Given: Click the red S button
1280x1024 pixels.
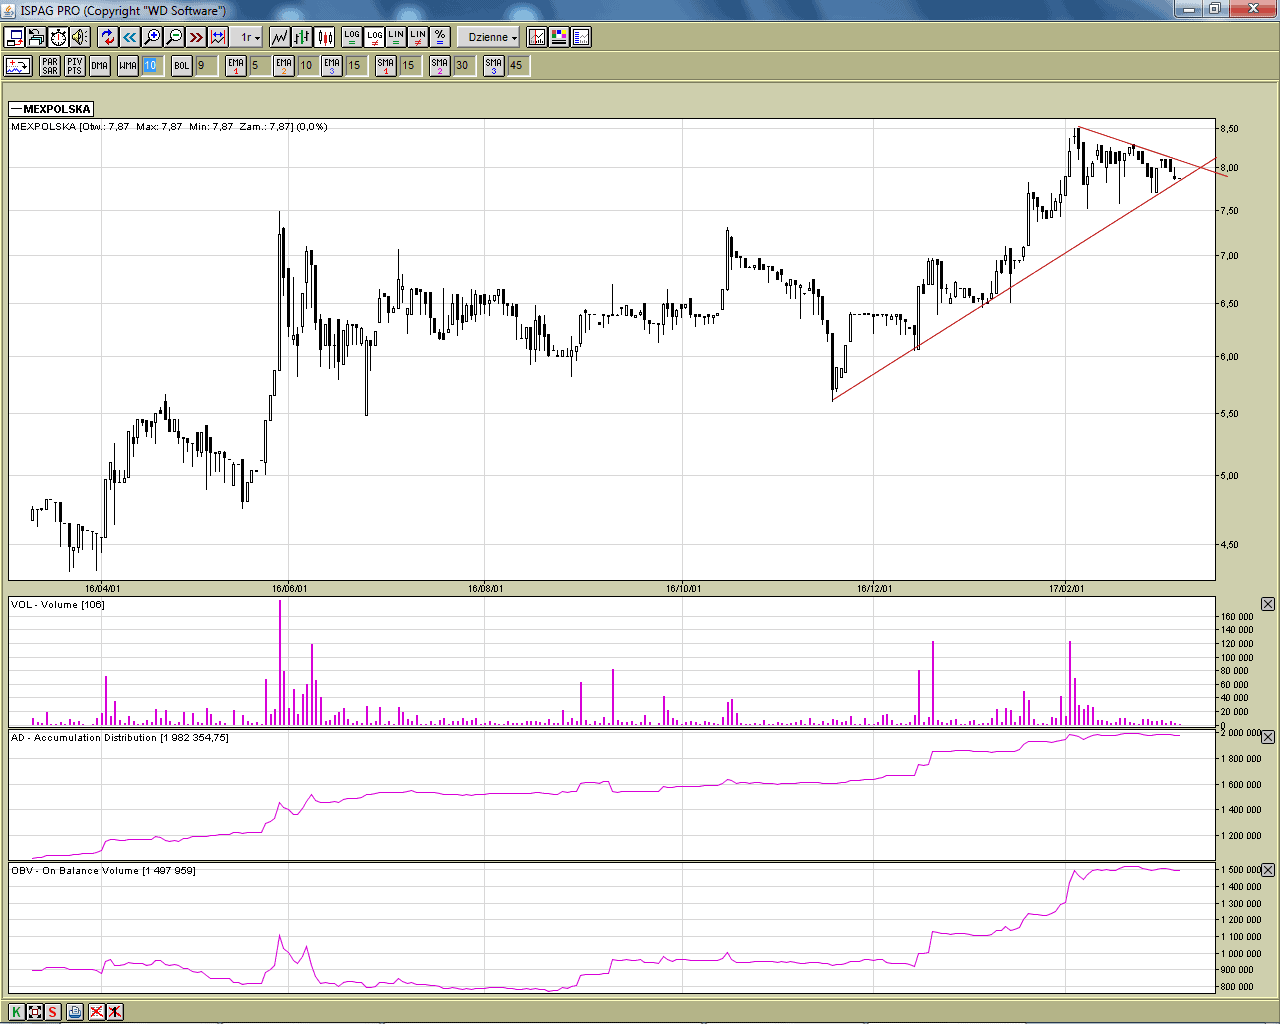Looking at the screenshot, I should coord(52,1011).
